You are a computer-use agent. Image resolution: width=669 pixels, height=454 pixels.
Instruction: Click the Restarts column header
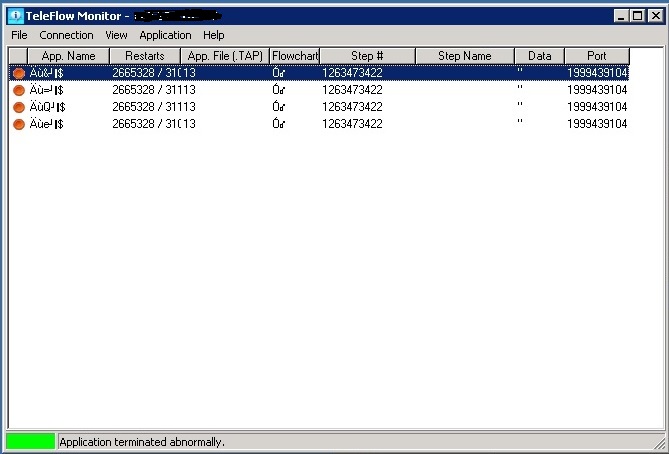pos(145,56)
